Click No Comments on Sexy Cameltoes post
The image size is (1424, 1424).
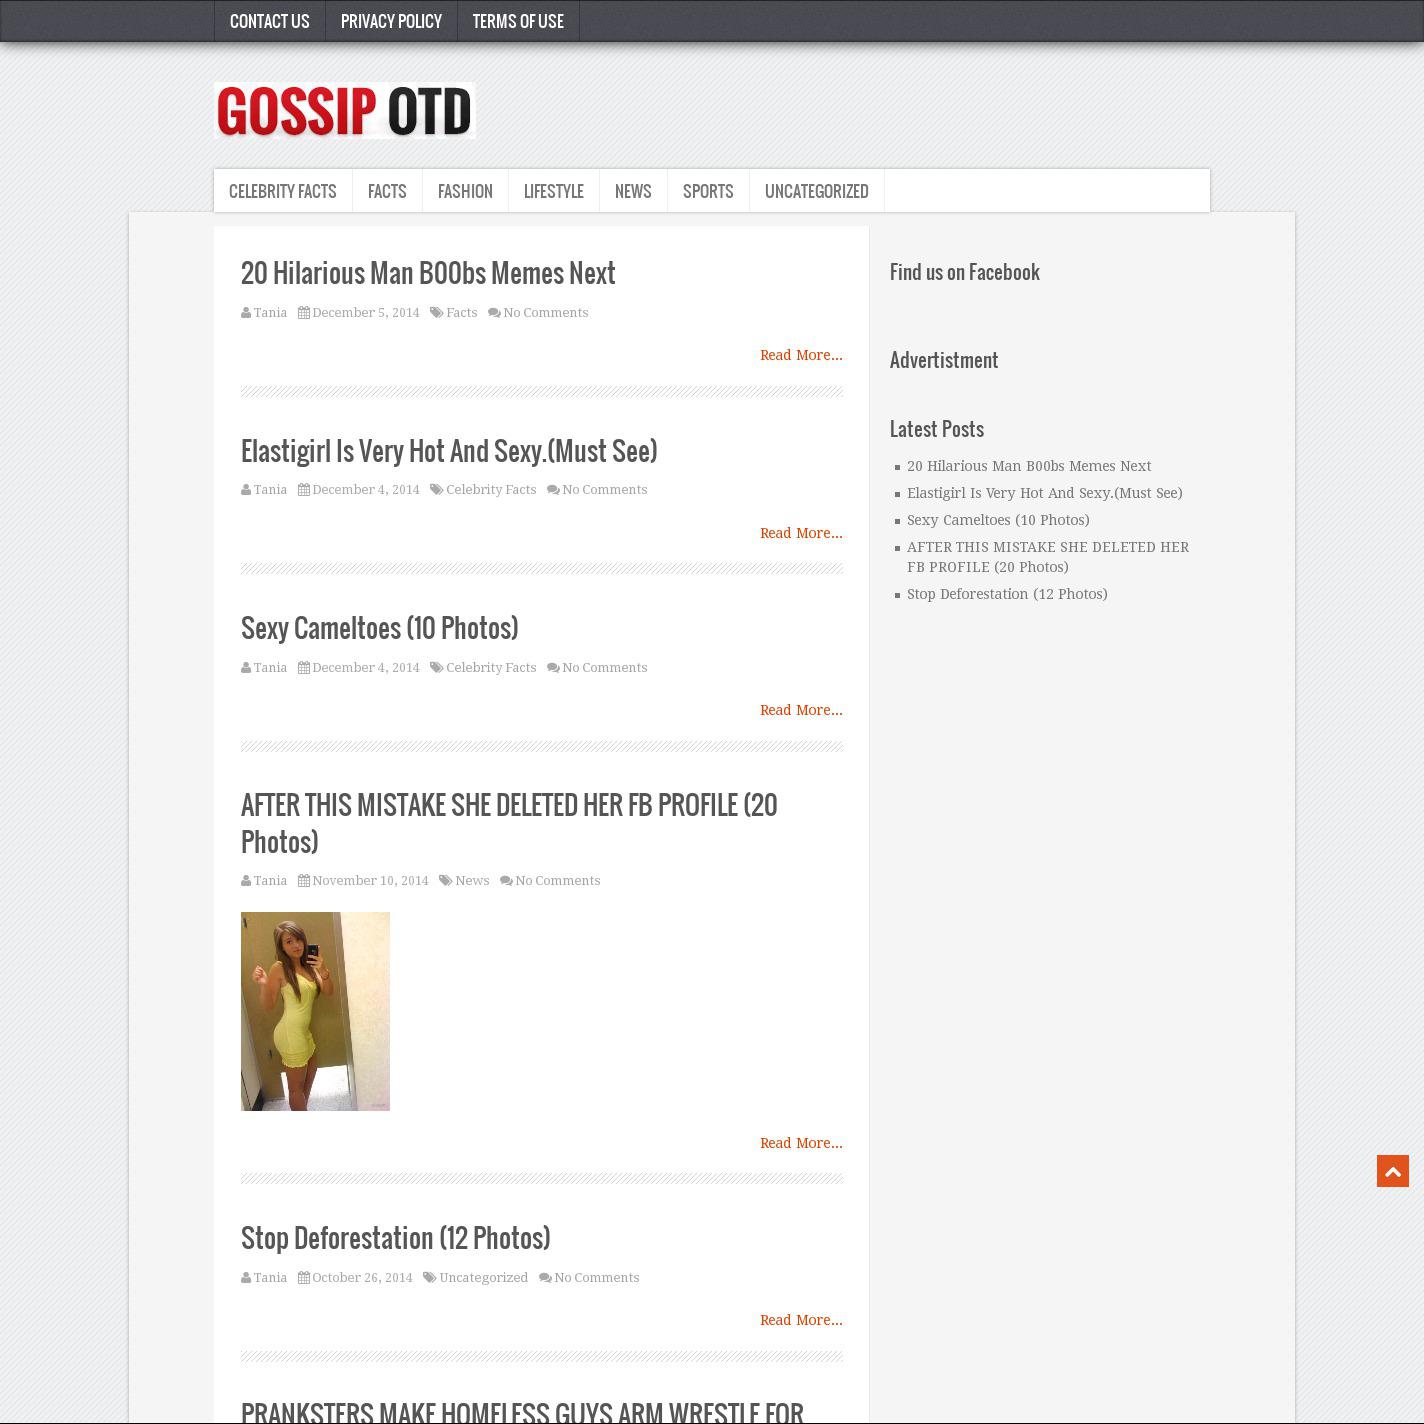click(604, 668)
